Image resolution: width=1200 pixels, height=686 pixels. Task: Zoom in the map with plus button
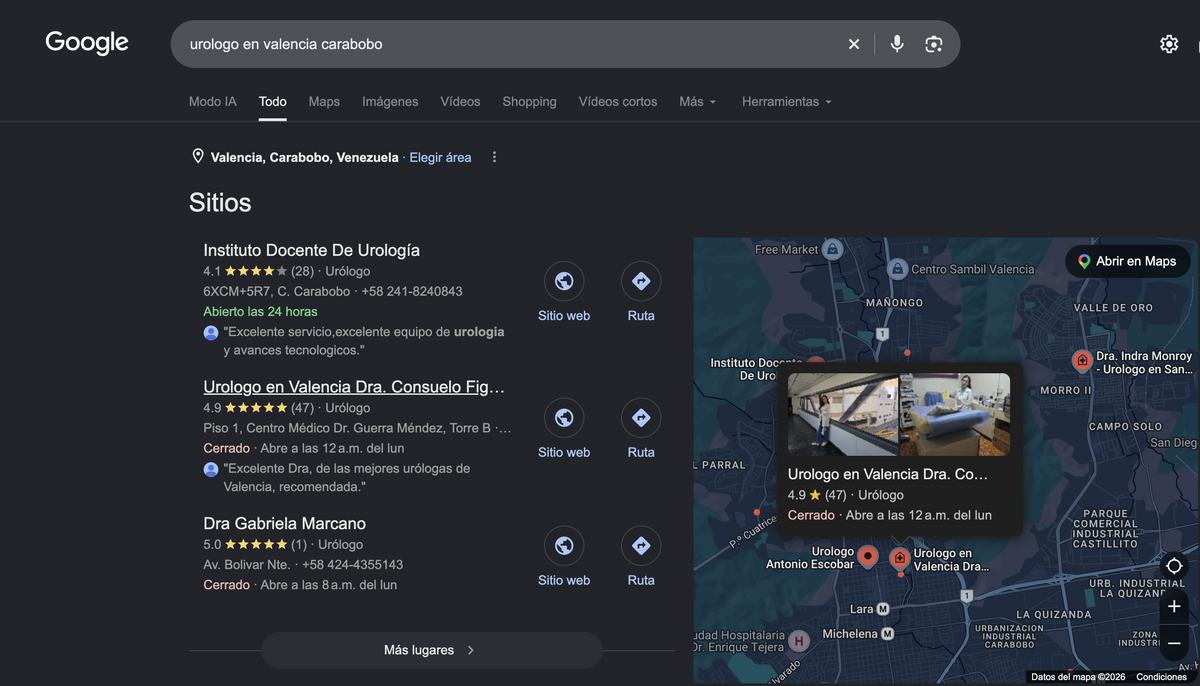point(1174,607)
